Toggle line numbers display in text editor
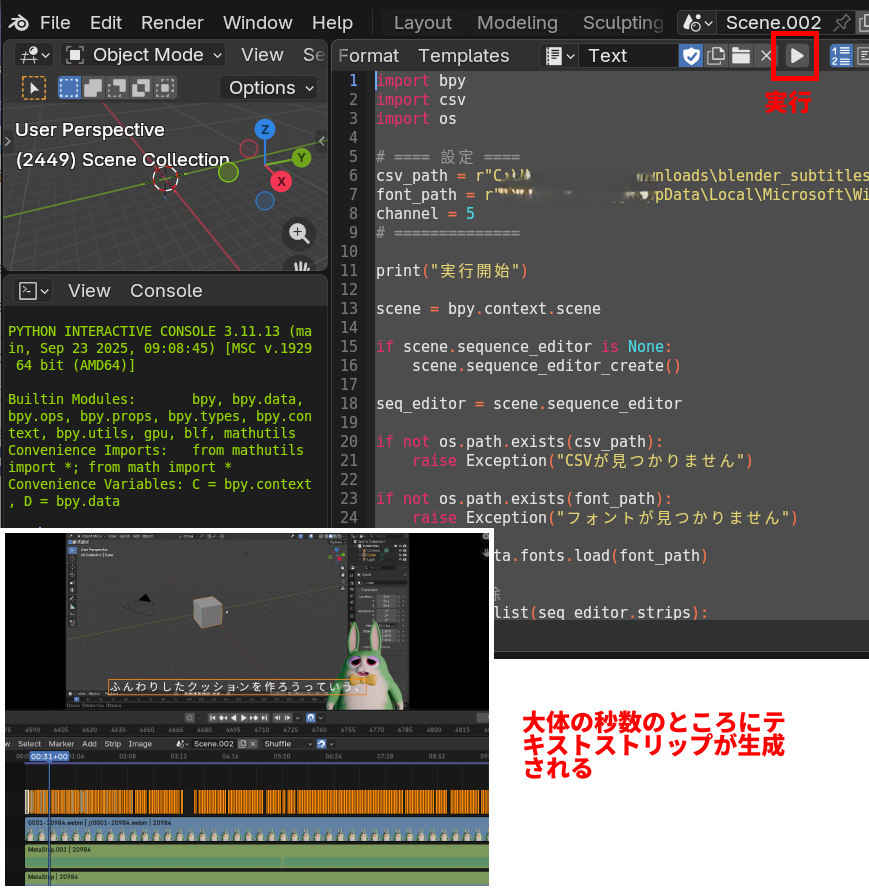Viewport: 869px width, 891px height. click(840, 56)
